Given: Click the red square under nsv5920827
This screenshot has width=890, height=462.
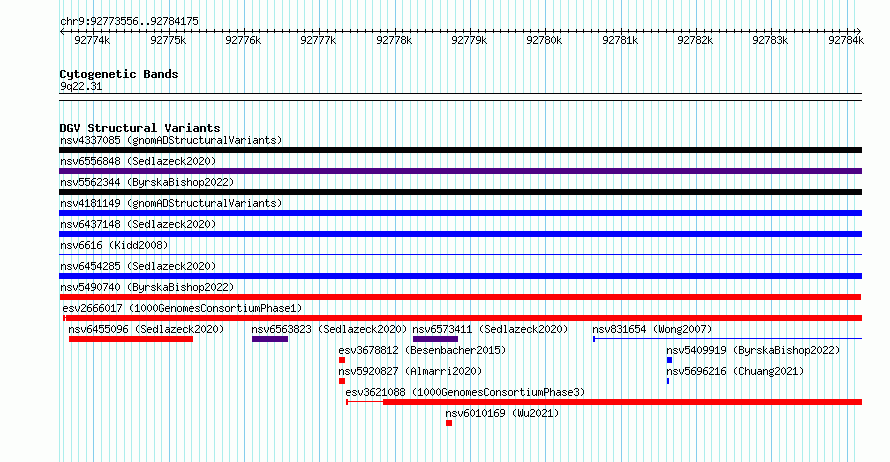Looking at the screenshot, I should 342,381.
